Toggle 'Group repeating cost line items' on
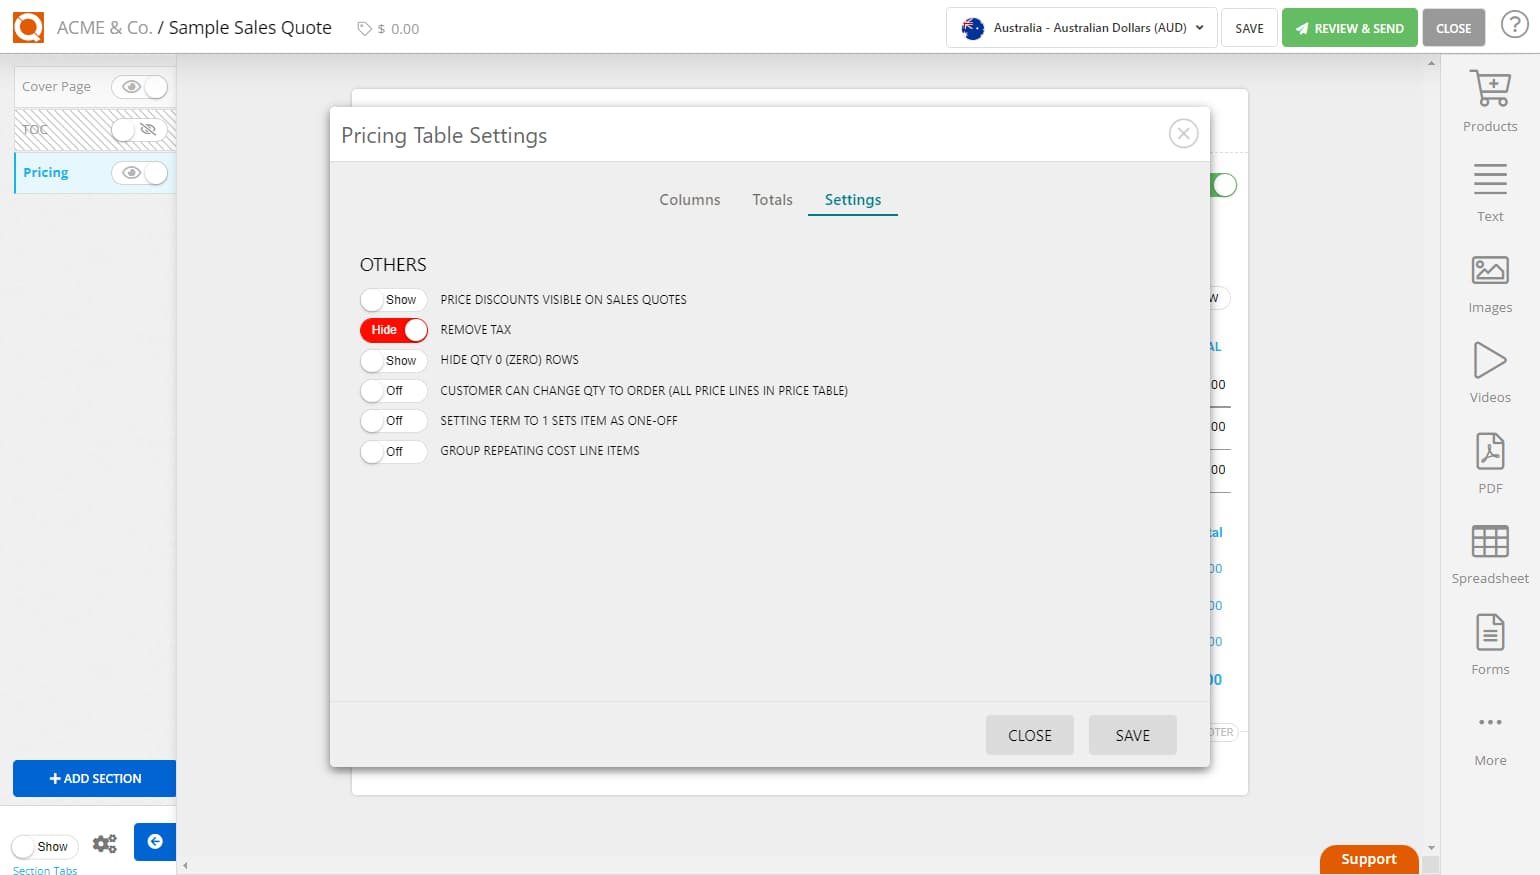Image resolution: width=1540 pixels, height=875 pixels. 393,451
